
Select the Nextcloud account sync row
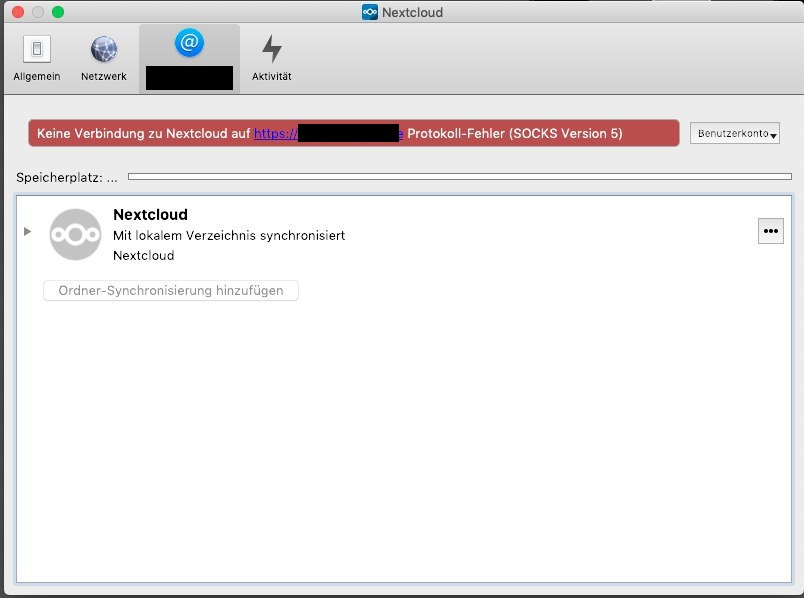tap(400, 234)
